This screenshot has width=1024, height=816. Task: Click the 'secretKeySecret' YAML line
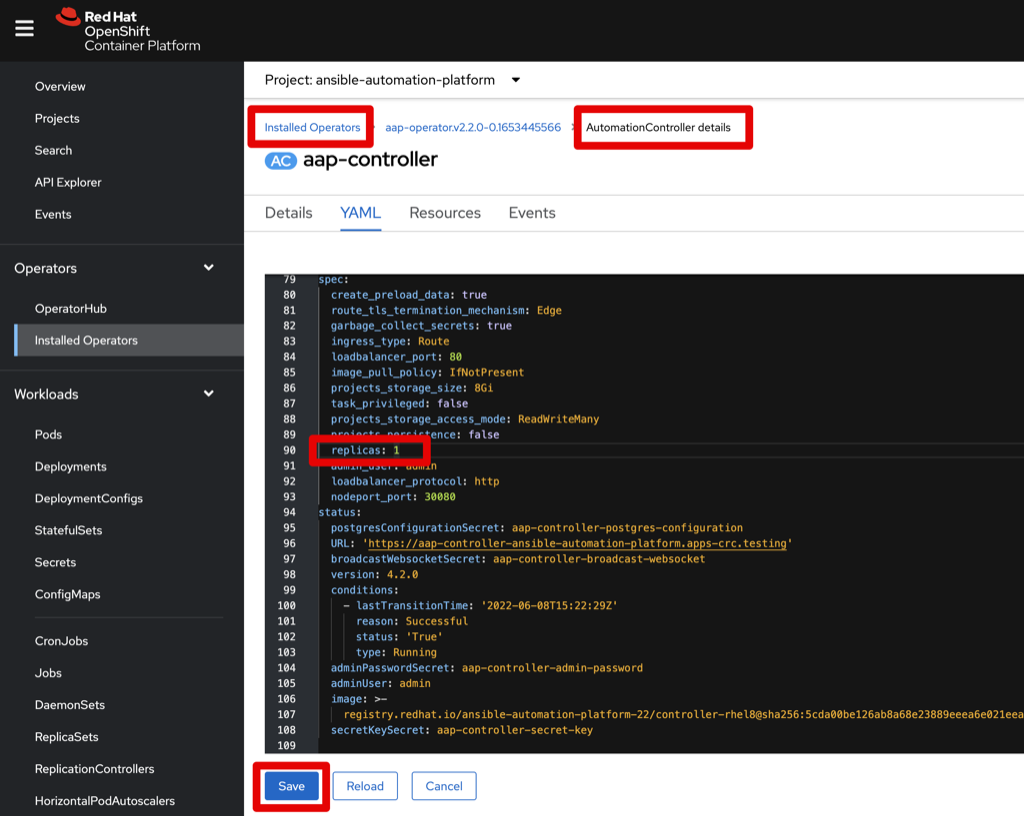(x=462, y=730)
